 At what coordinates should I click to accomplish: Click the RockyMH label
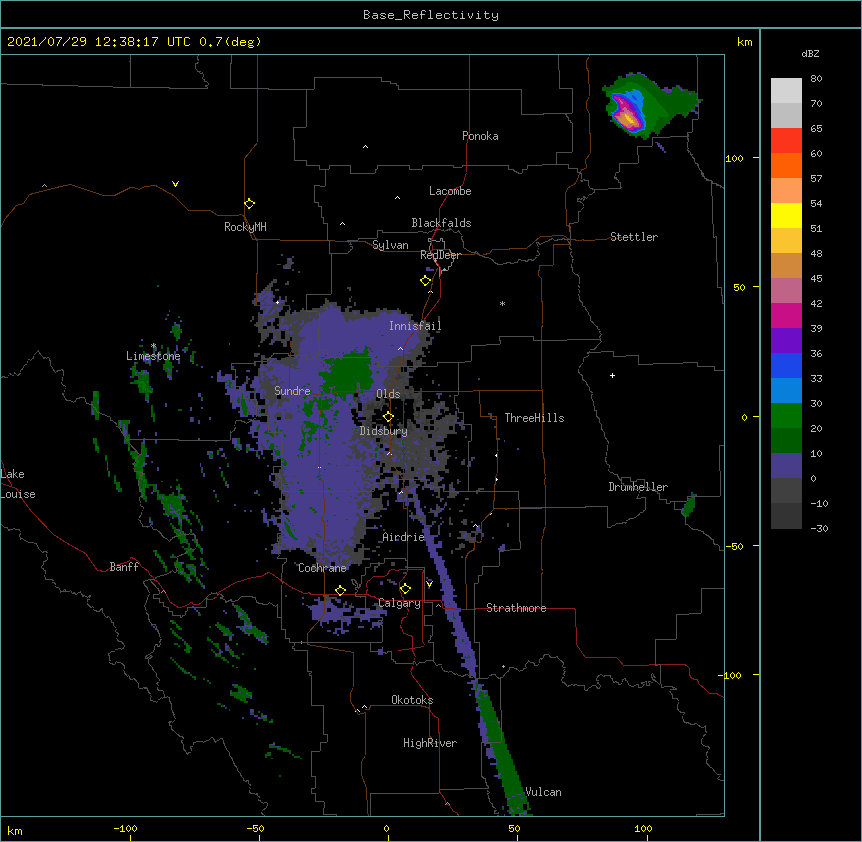pyautogui.click(x=245, y=227)
